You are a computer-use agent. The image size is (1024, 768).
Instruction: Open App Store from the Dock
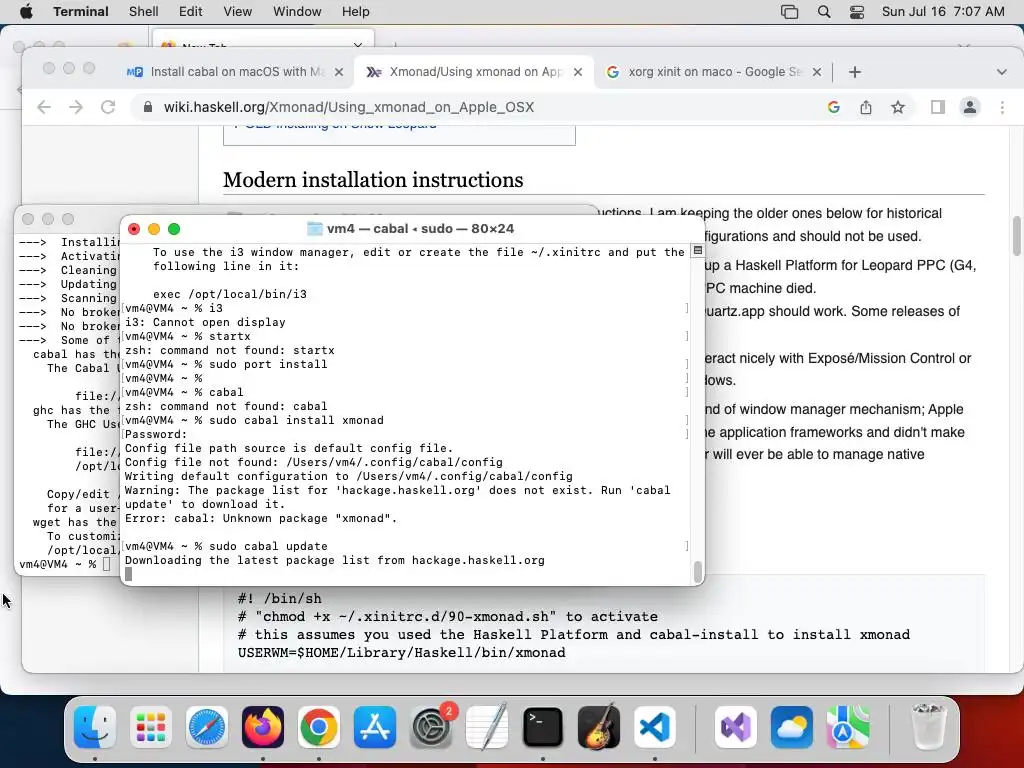coord(375,727)
